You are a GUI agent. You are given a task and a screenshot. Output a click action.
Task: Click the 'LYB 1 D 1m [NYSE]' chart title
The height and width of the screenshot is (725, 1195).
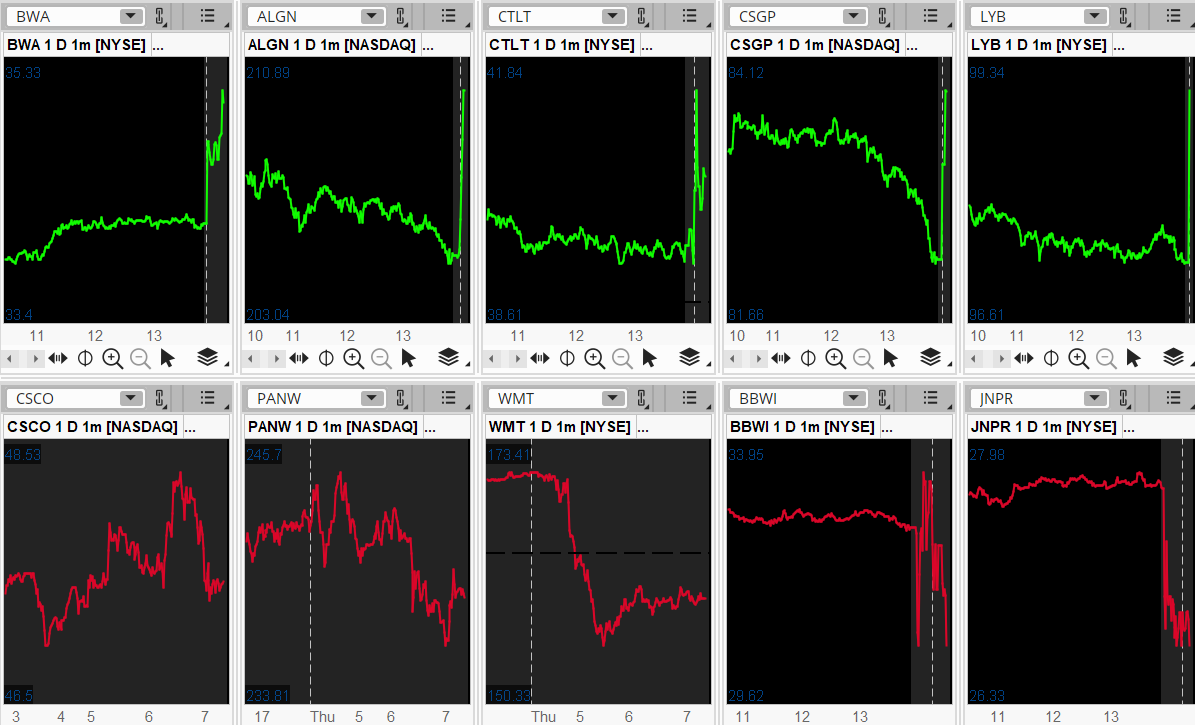pyautogui.click(x=1038, y=45)
